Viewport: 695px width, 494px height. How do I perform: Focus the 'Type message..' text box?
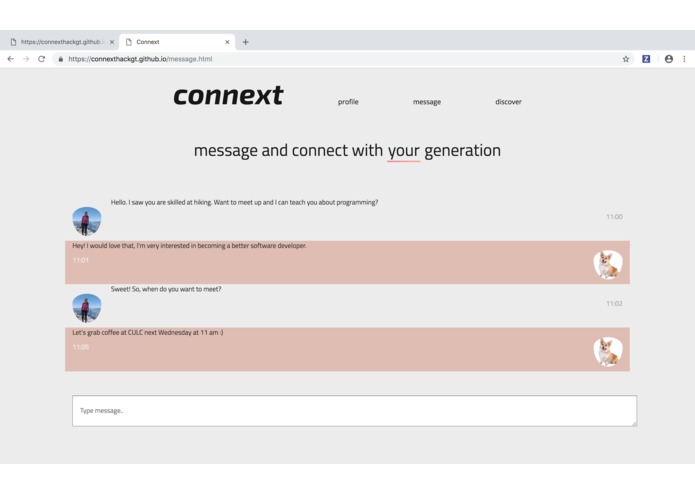[355, 411]
